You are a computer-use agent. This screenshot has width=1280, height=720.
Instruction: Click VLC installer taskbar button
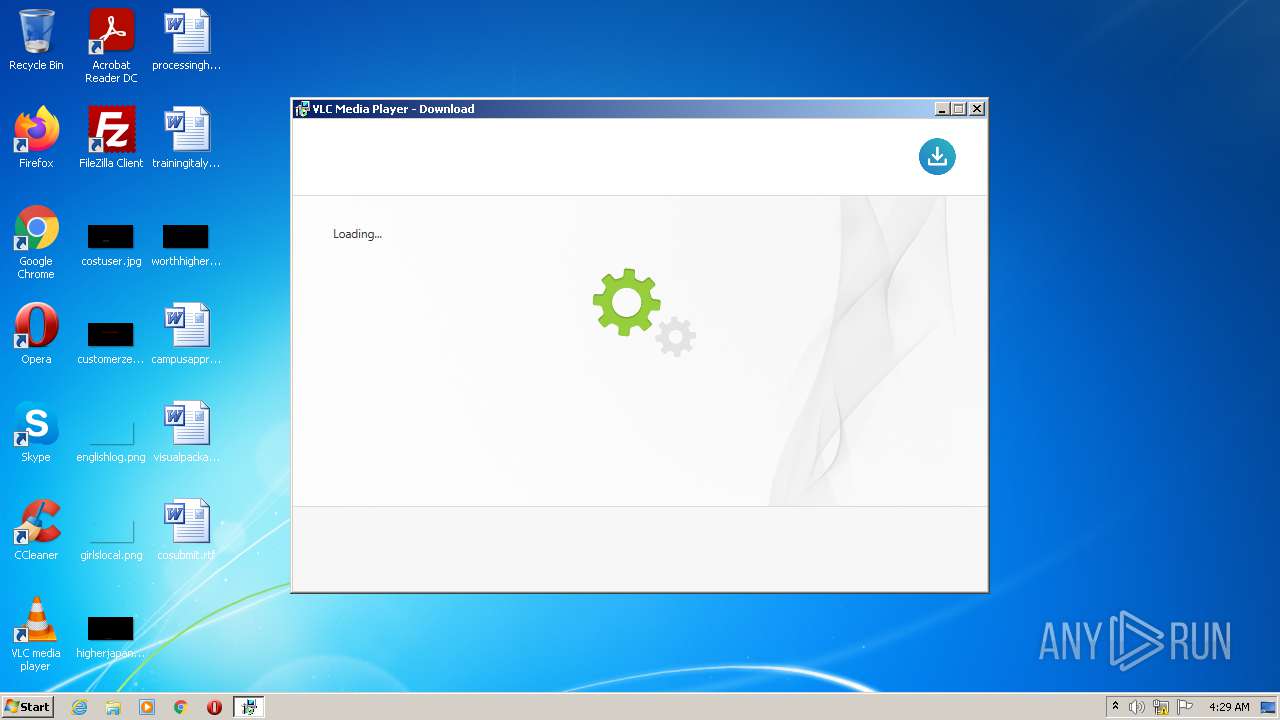(249, 707)
